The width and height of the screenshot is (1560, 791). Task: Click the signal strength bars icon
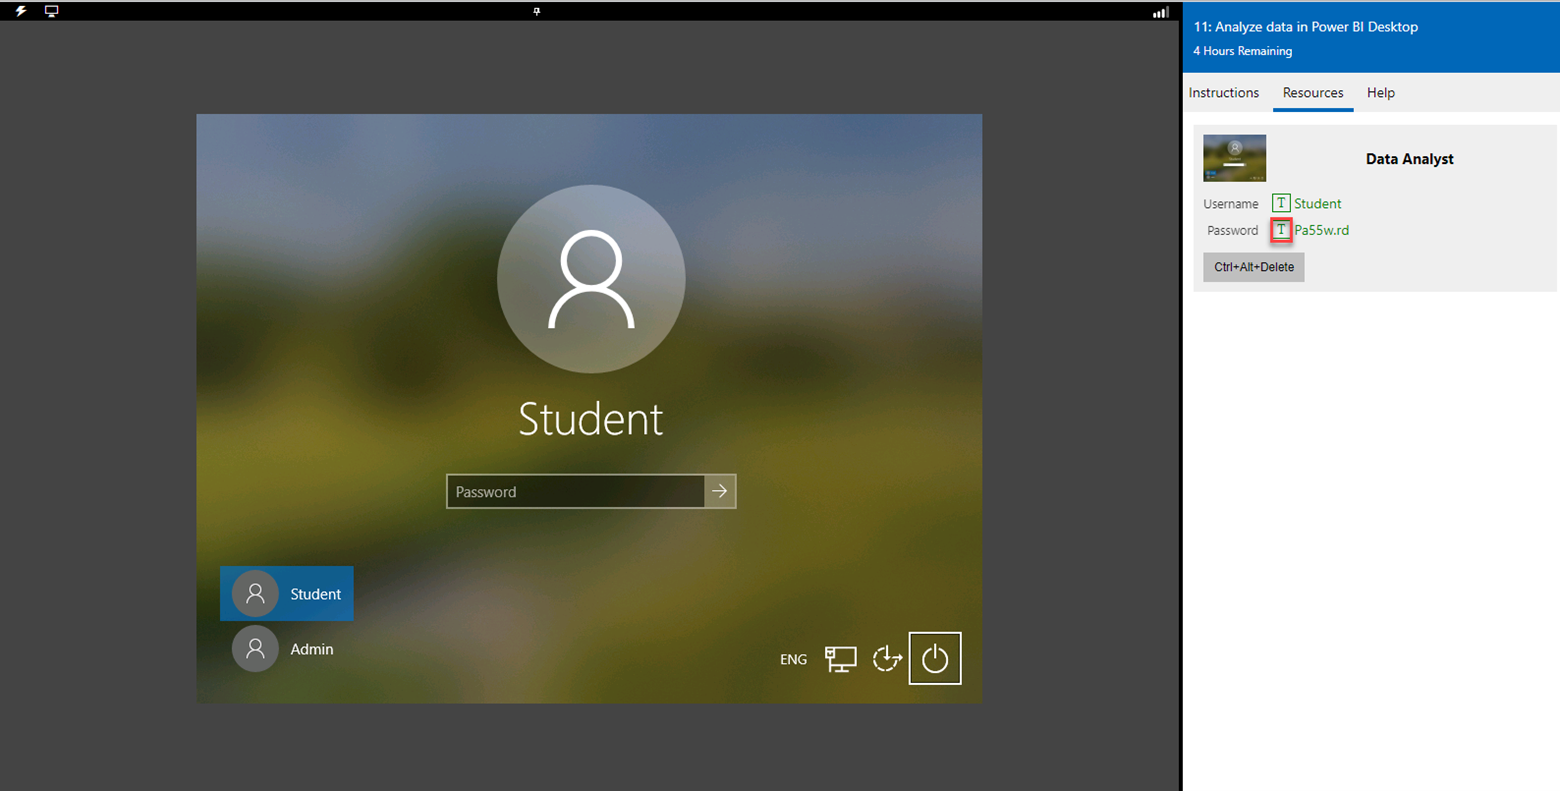(x=1160, y=12)
